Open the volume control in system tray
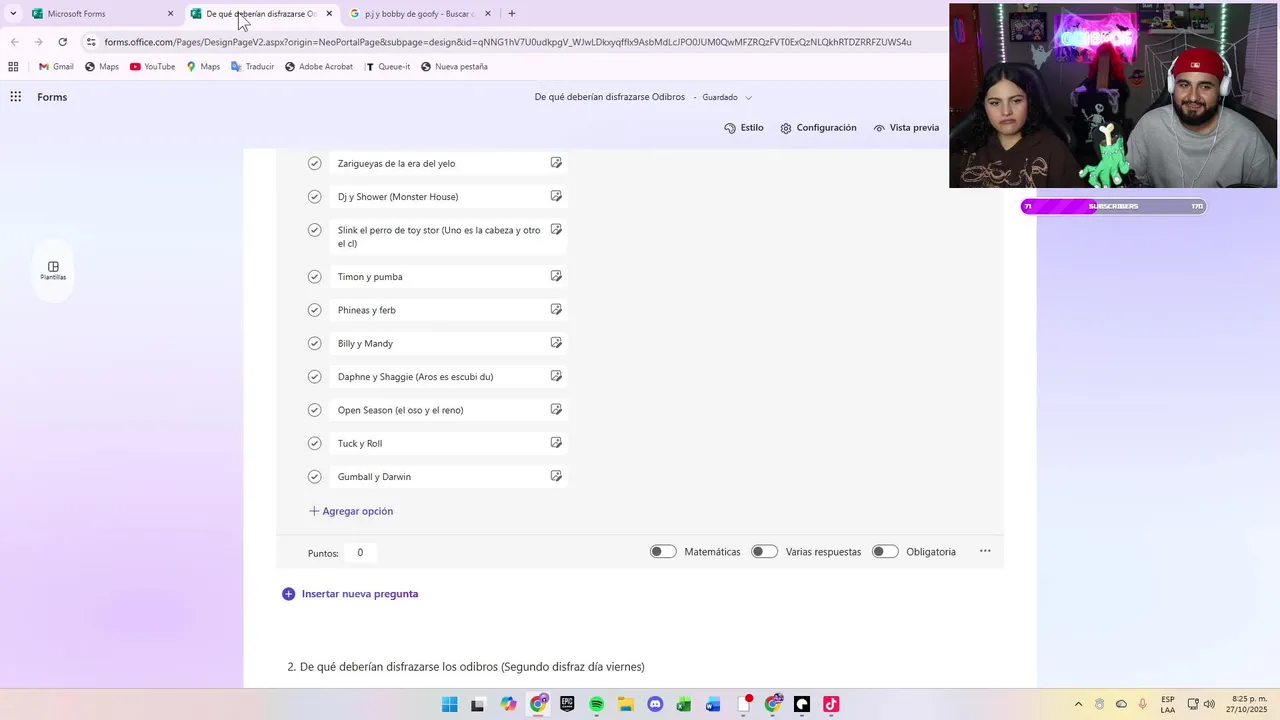1280x720 pixels. 1209,704
